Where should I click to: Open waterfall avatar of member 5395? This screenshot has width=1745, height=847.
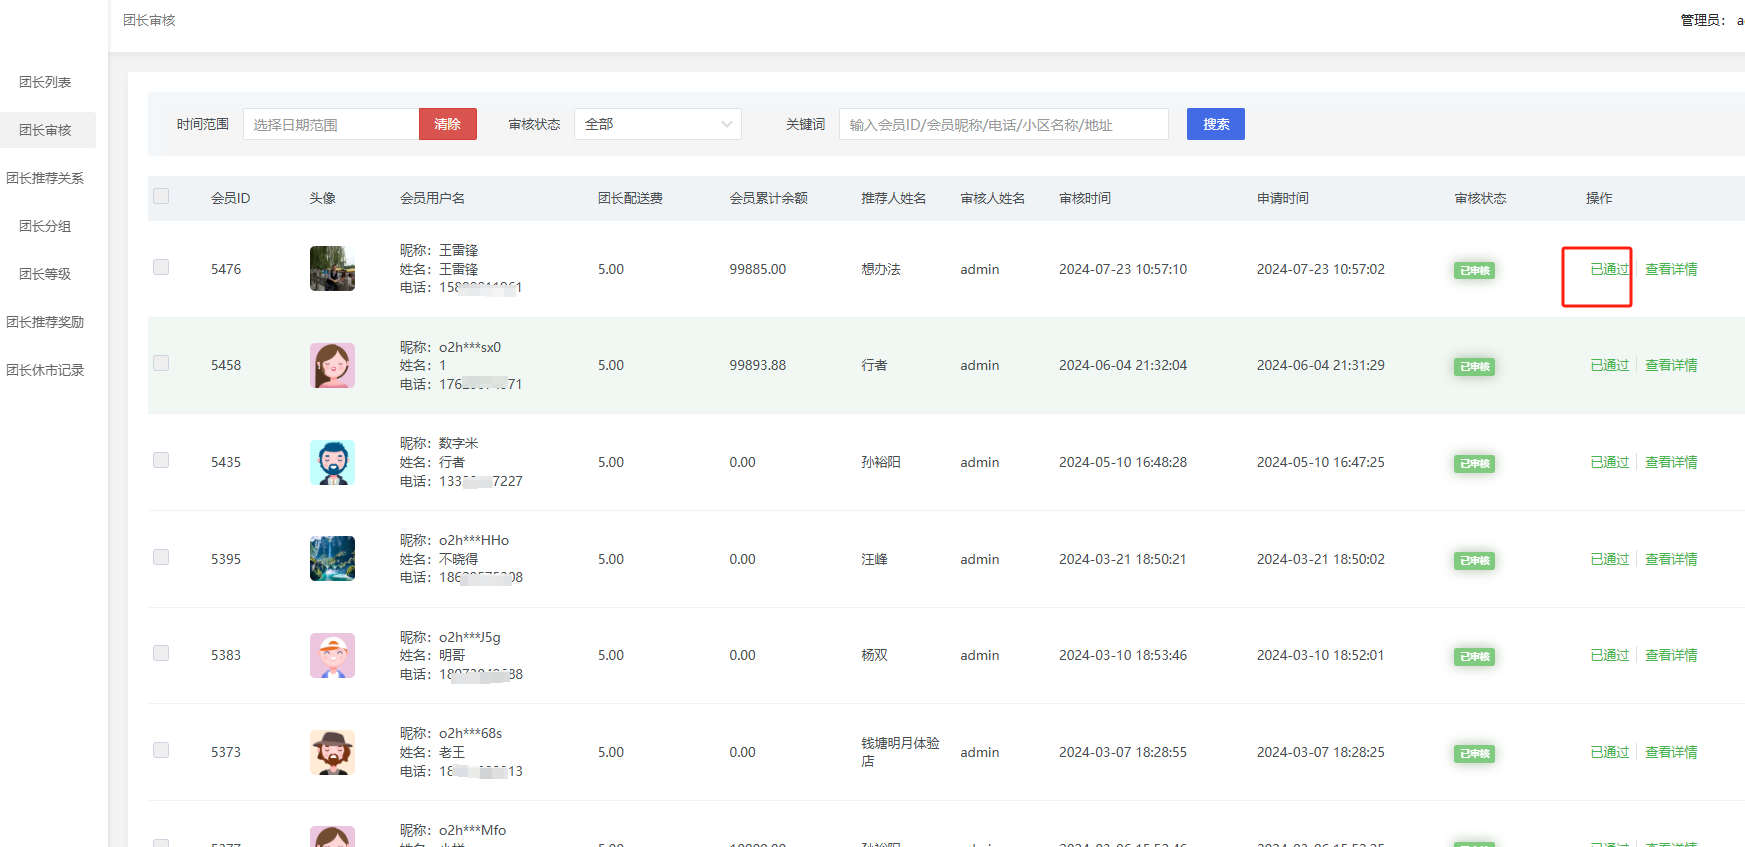(x=332, y=559)
